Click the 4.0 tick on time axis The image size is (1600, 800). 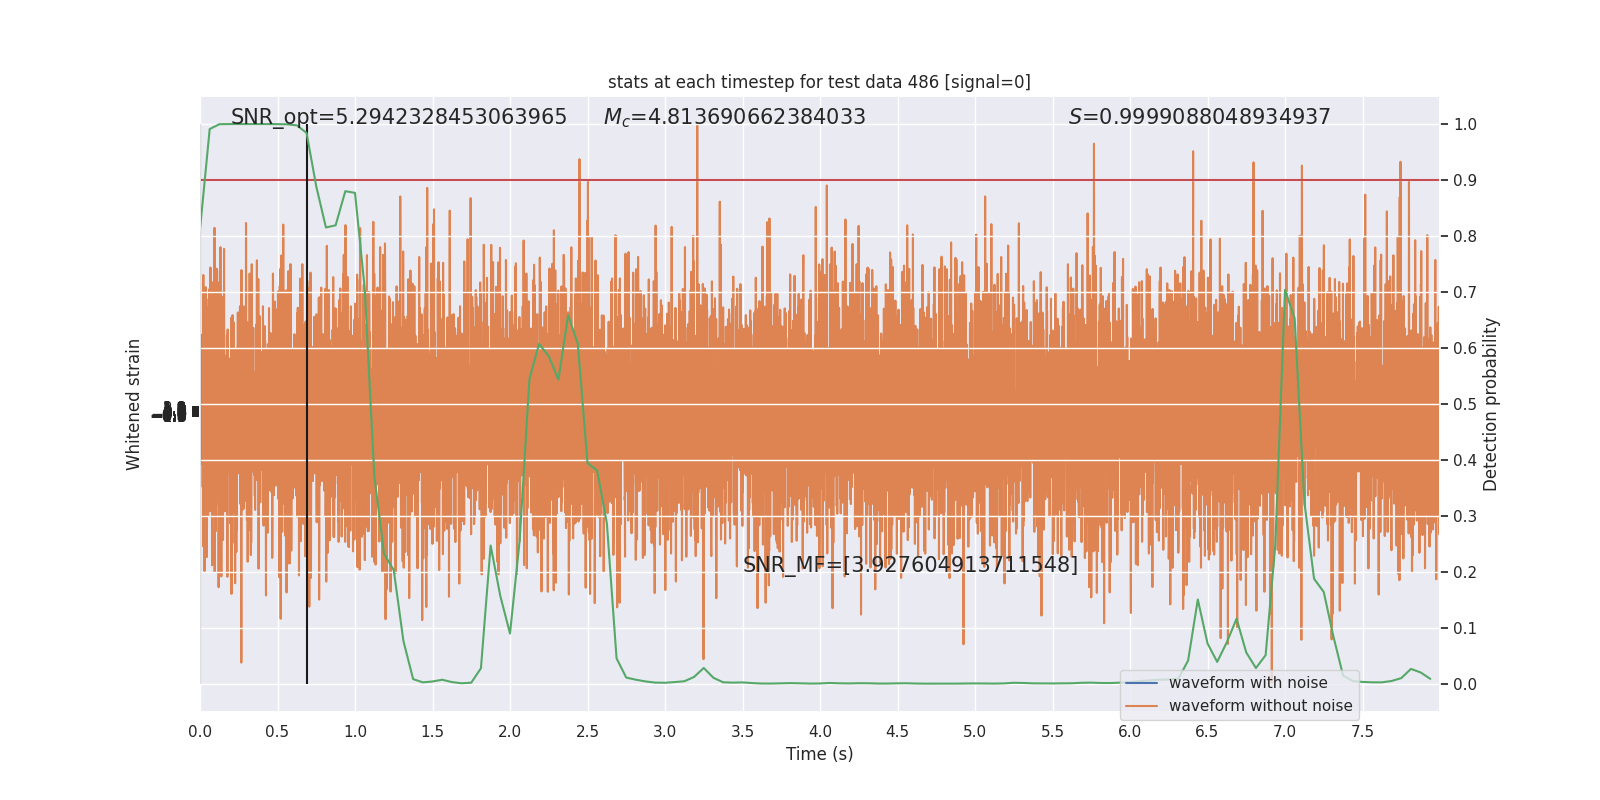[x=820, y=732]
